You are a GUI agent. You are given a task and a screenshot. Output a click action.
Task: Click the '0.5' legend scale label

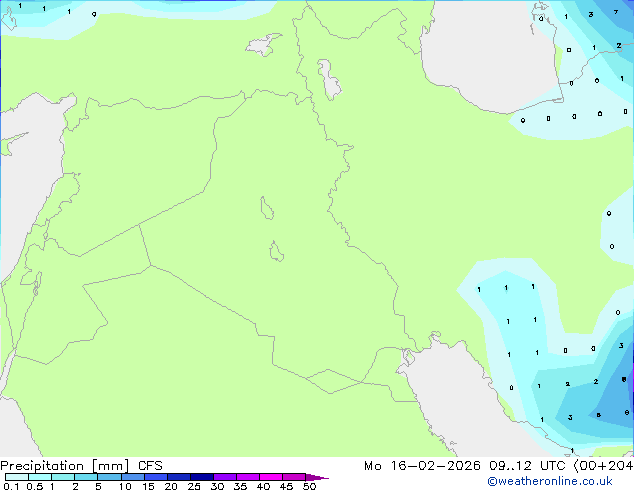pyautogui.click(x=34, y=486)
